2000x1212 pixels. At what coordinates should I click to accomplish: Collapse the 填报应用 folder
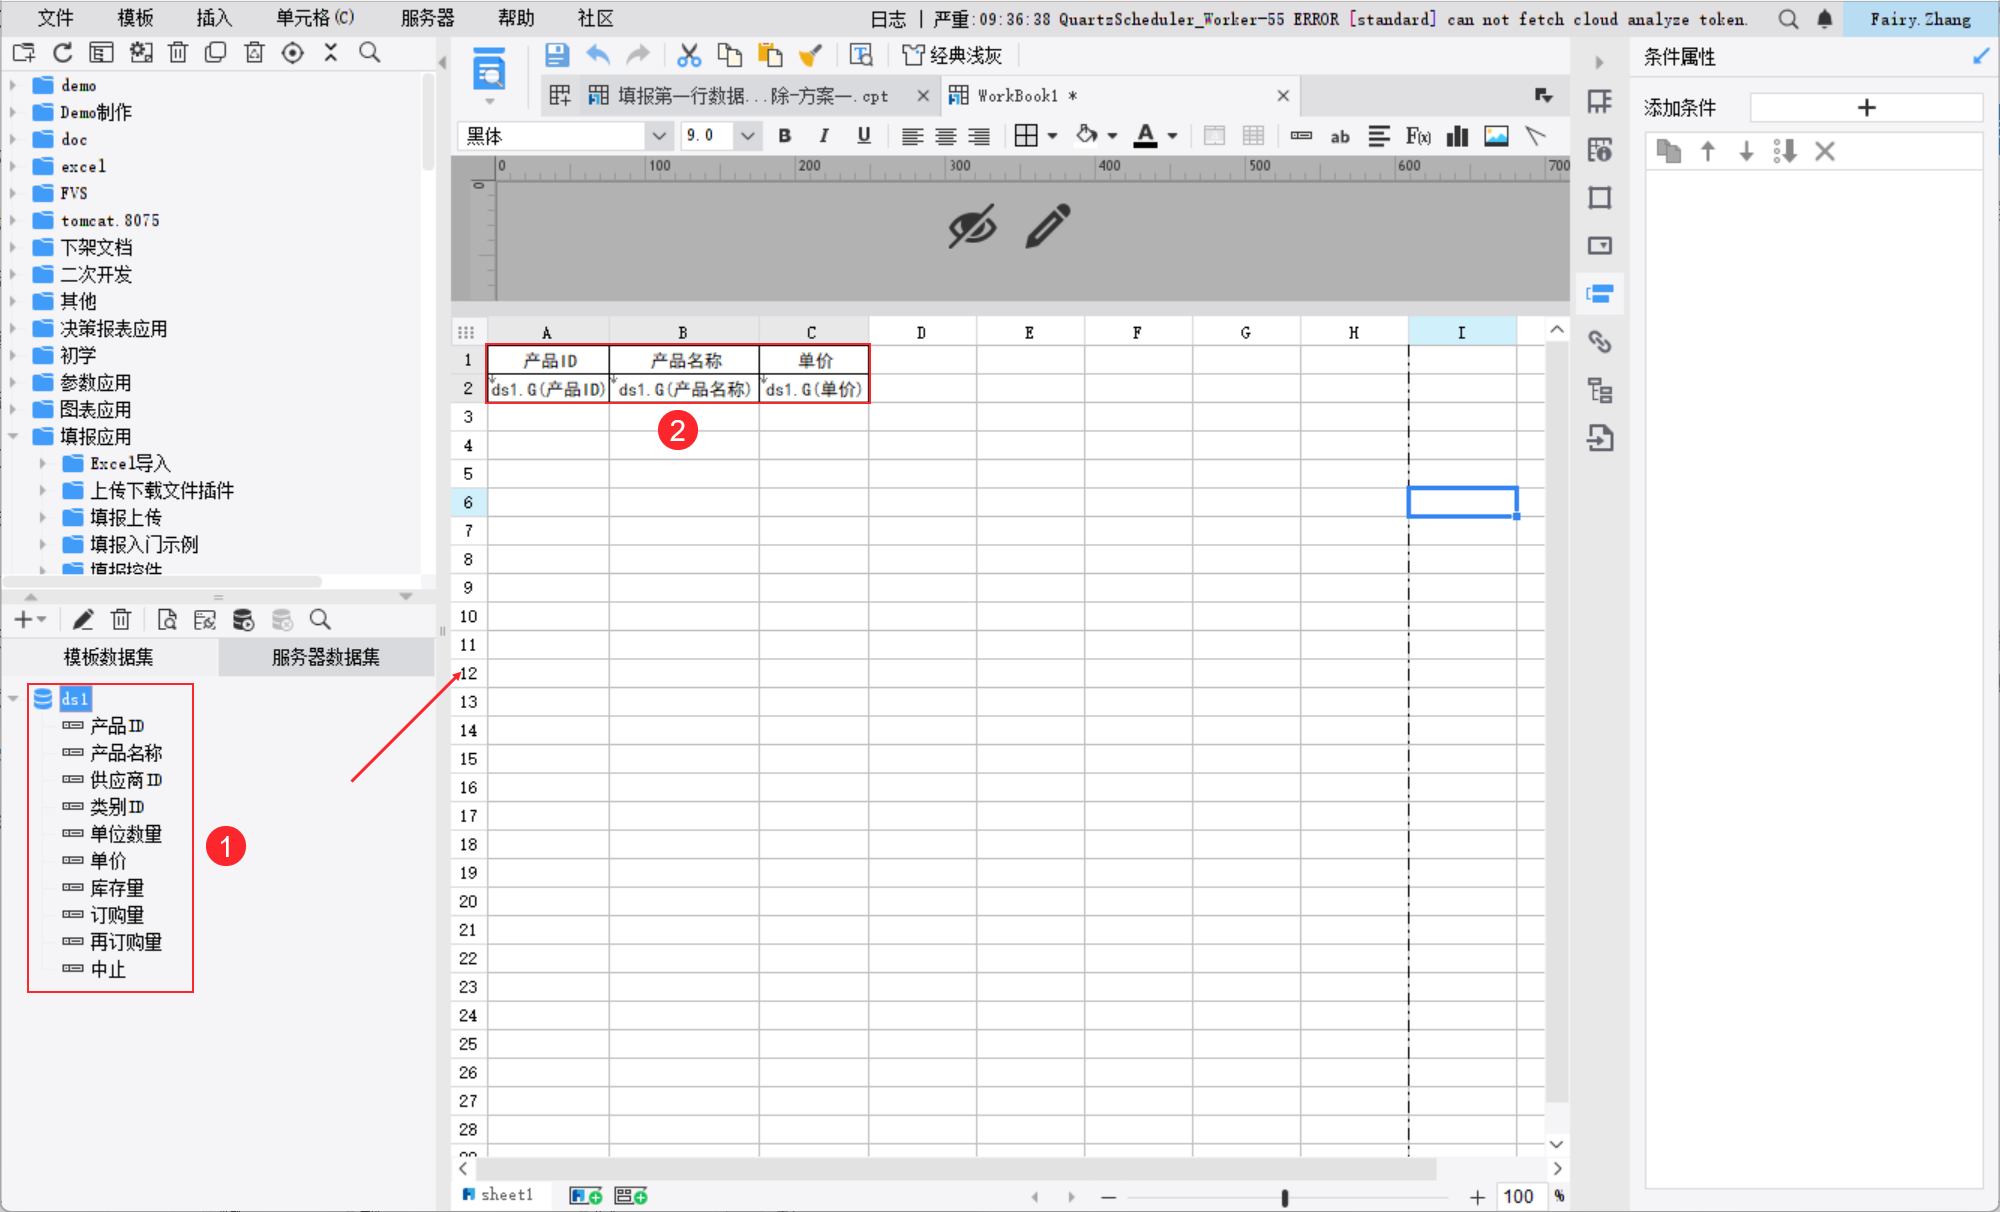coord(14,436)
